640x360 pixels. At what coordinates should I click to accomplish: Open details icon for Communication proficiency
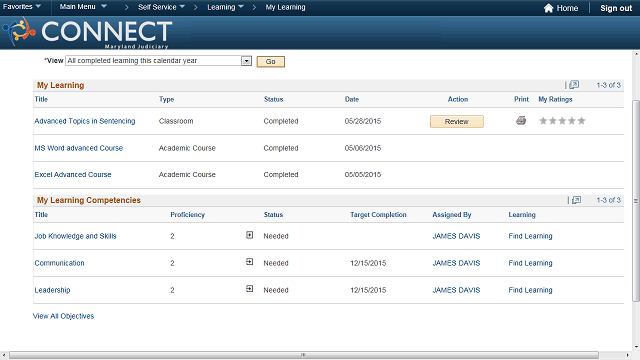pos(249,262)
